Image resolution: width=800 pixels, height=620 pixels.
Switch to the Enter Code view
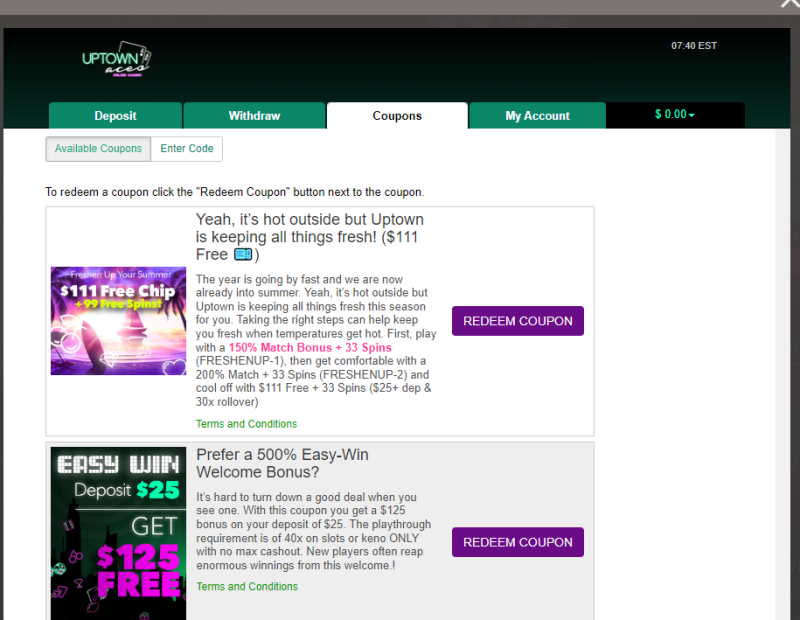click(187, 149)
